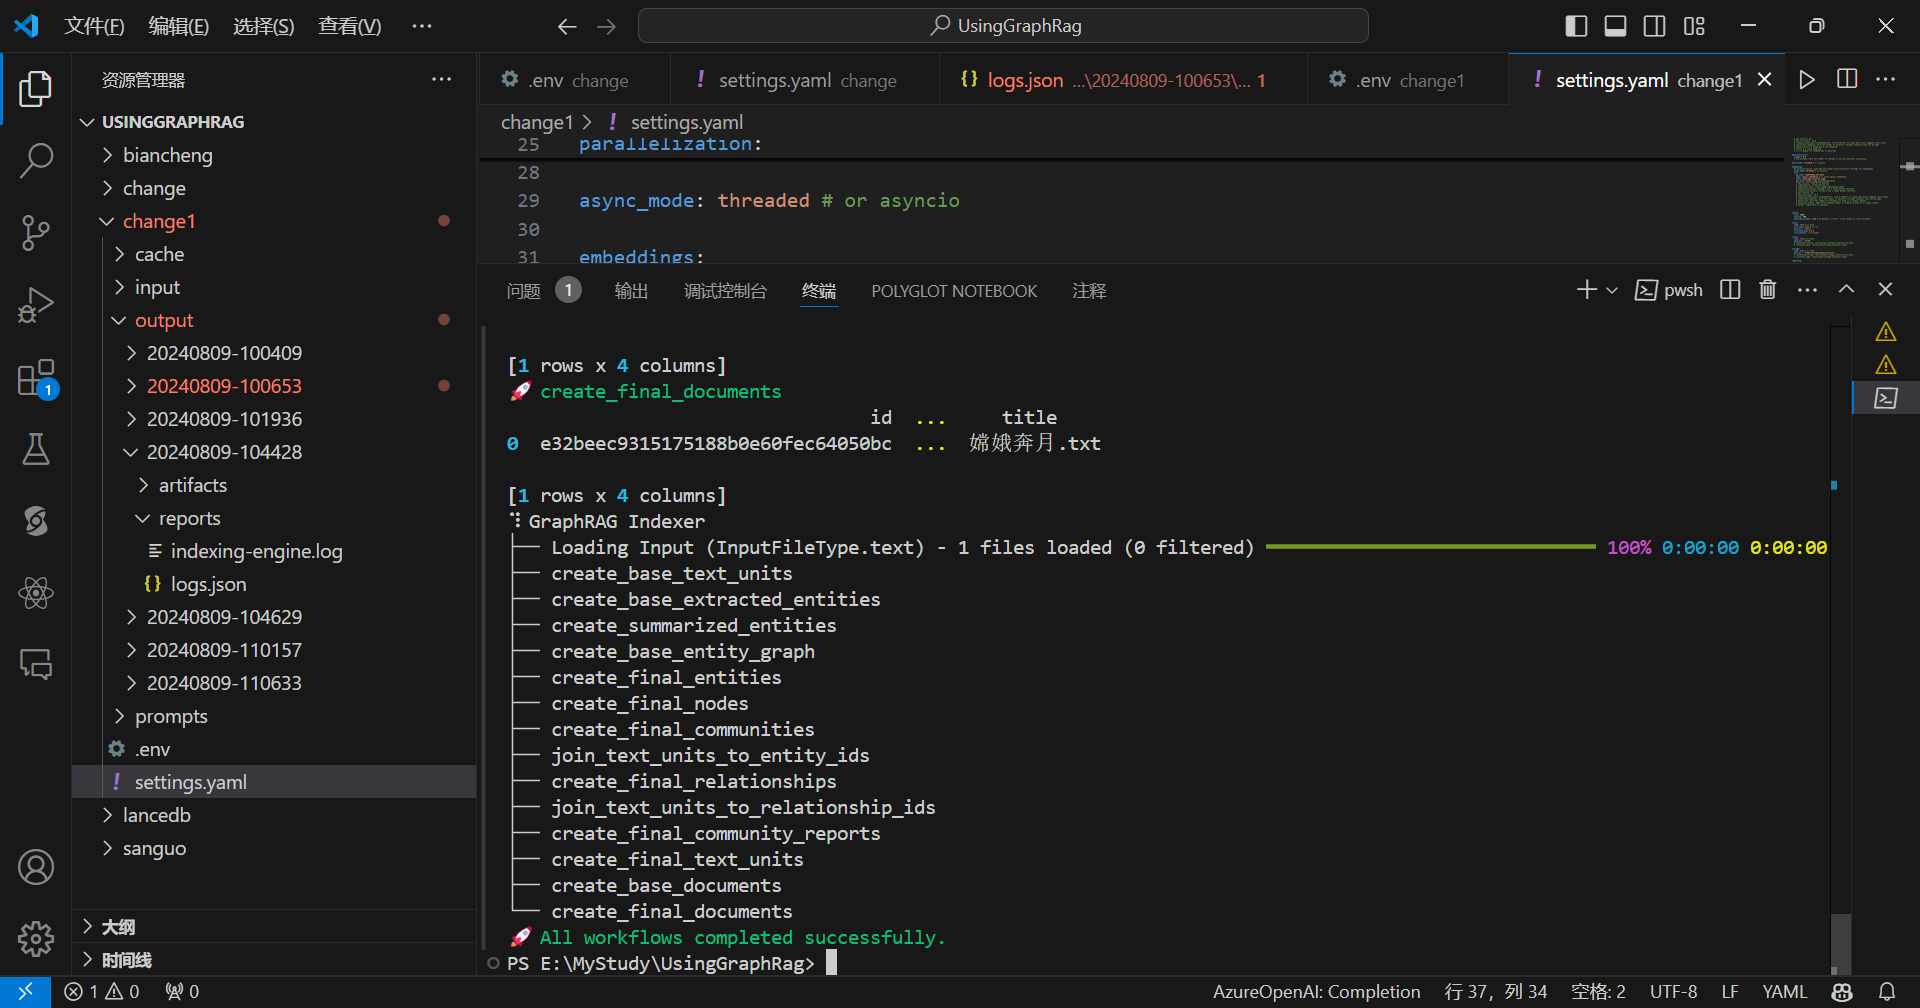Open the Extensions view
The height and width of the screenshot is (1008, 1920).
(x=36, y=378)
